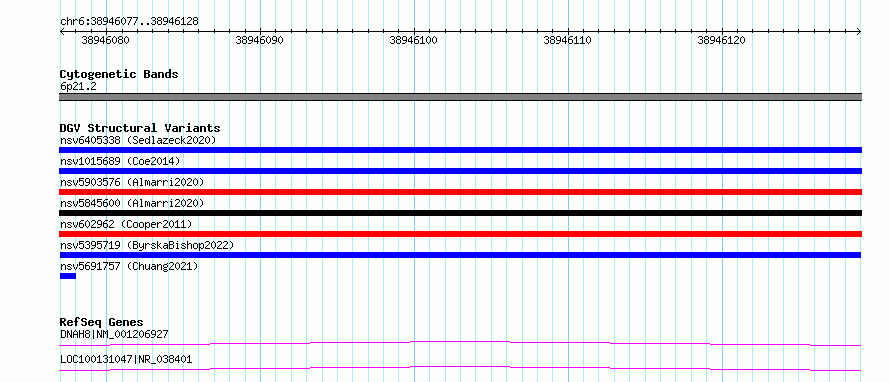The width and height of the screenshot is (890, 382).
Task: Select the gray 6p21.2 cytogenetic band bar
Action: (460, 97)
